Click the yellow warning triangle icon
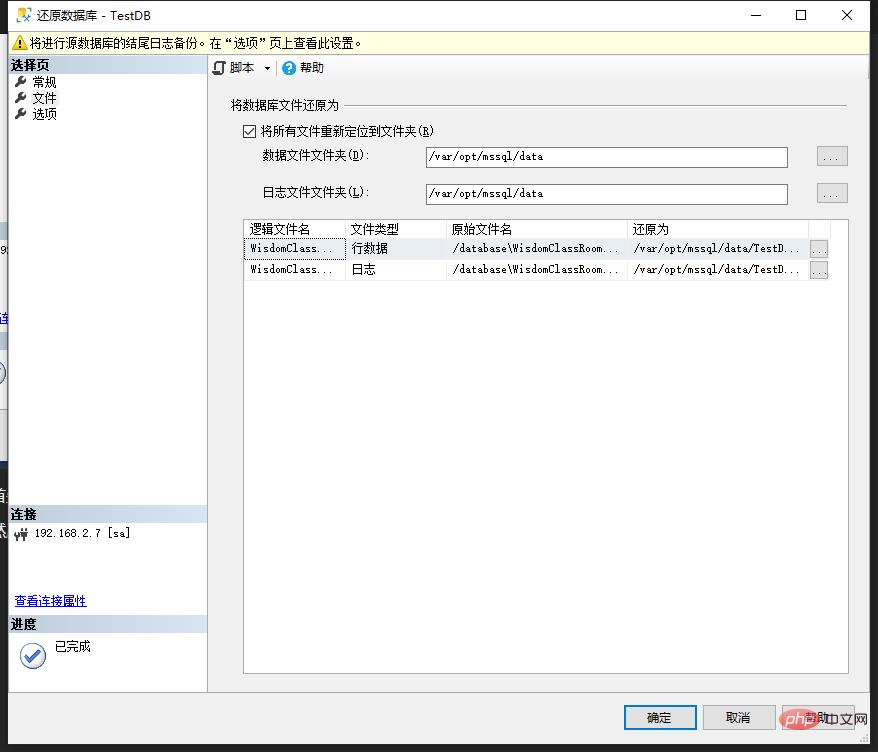Image resolution: width=878 pixels, height=752 pixels. [18, 43]
